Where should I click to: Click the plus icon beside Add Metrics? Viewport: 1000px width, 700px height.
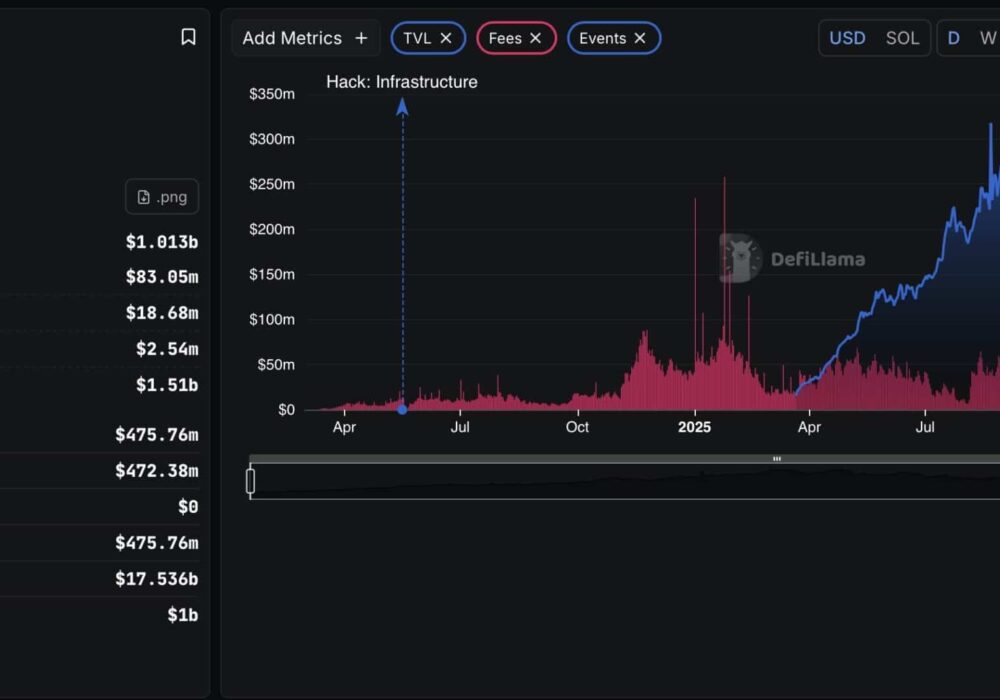coord(361,38)
